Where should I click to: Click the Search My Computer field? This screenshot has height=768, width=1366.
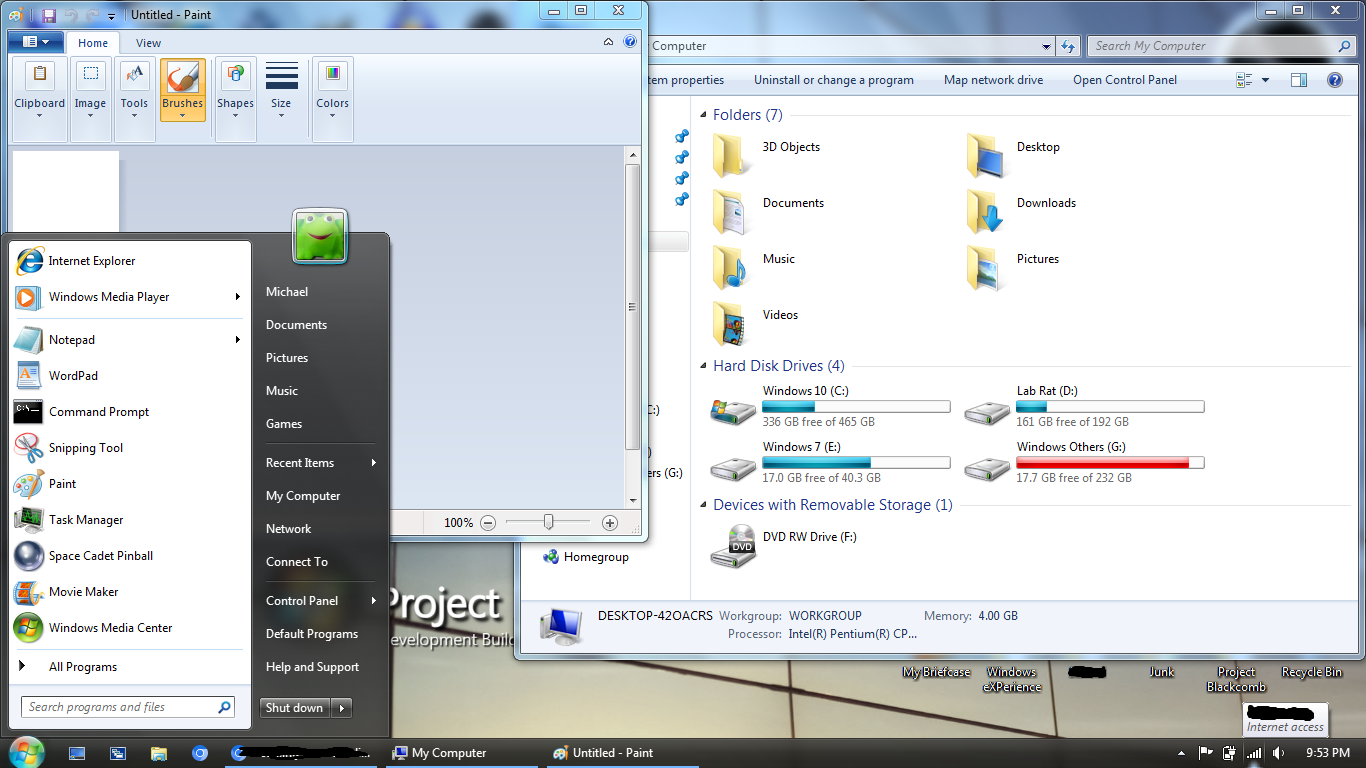click(1221, 46)
